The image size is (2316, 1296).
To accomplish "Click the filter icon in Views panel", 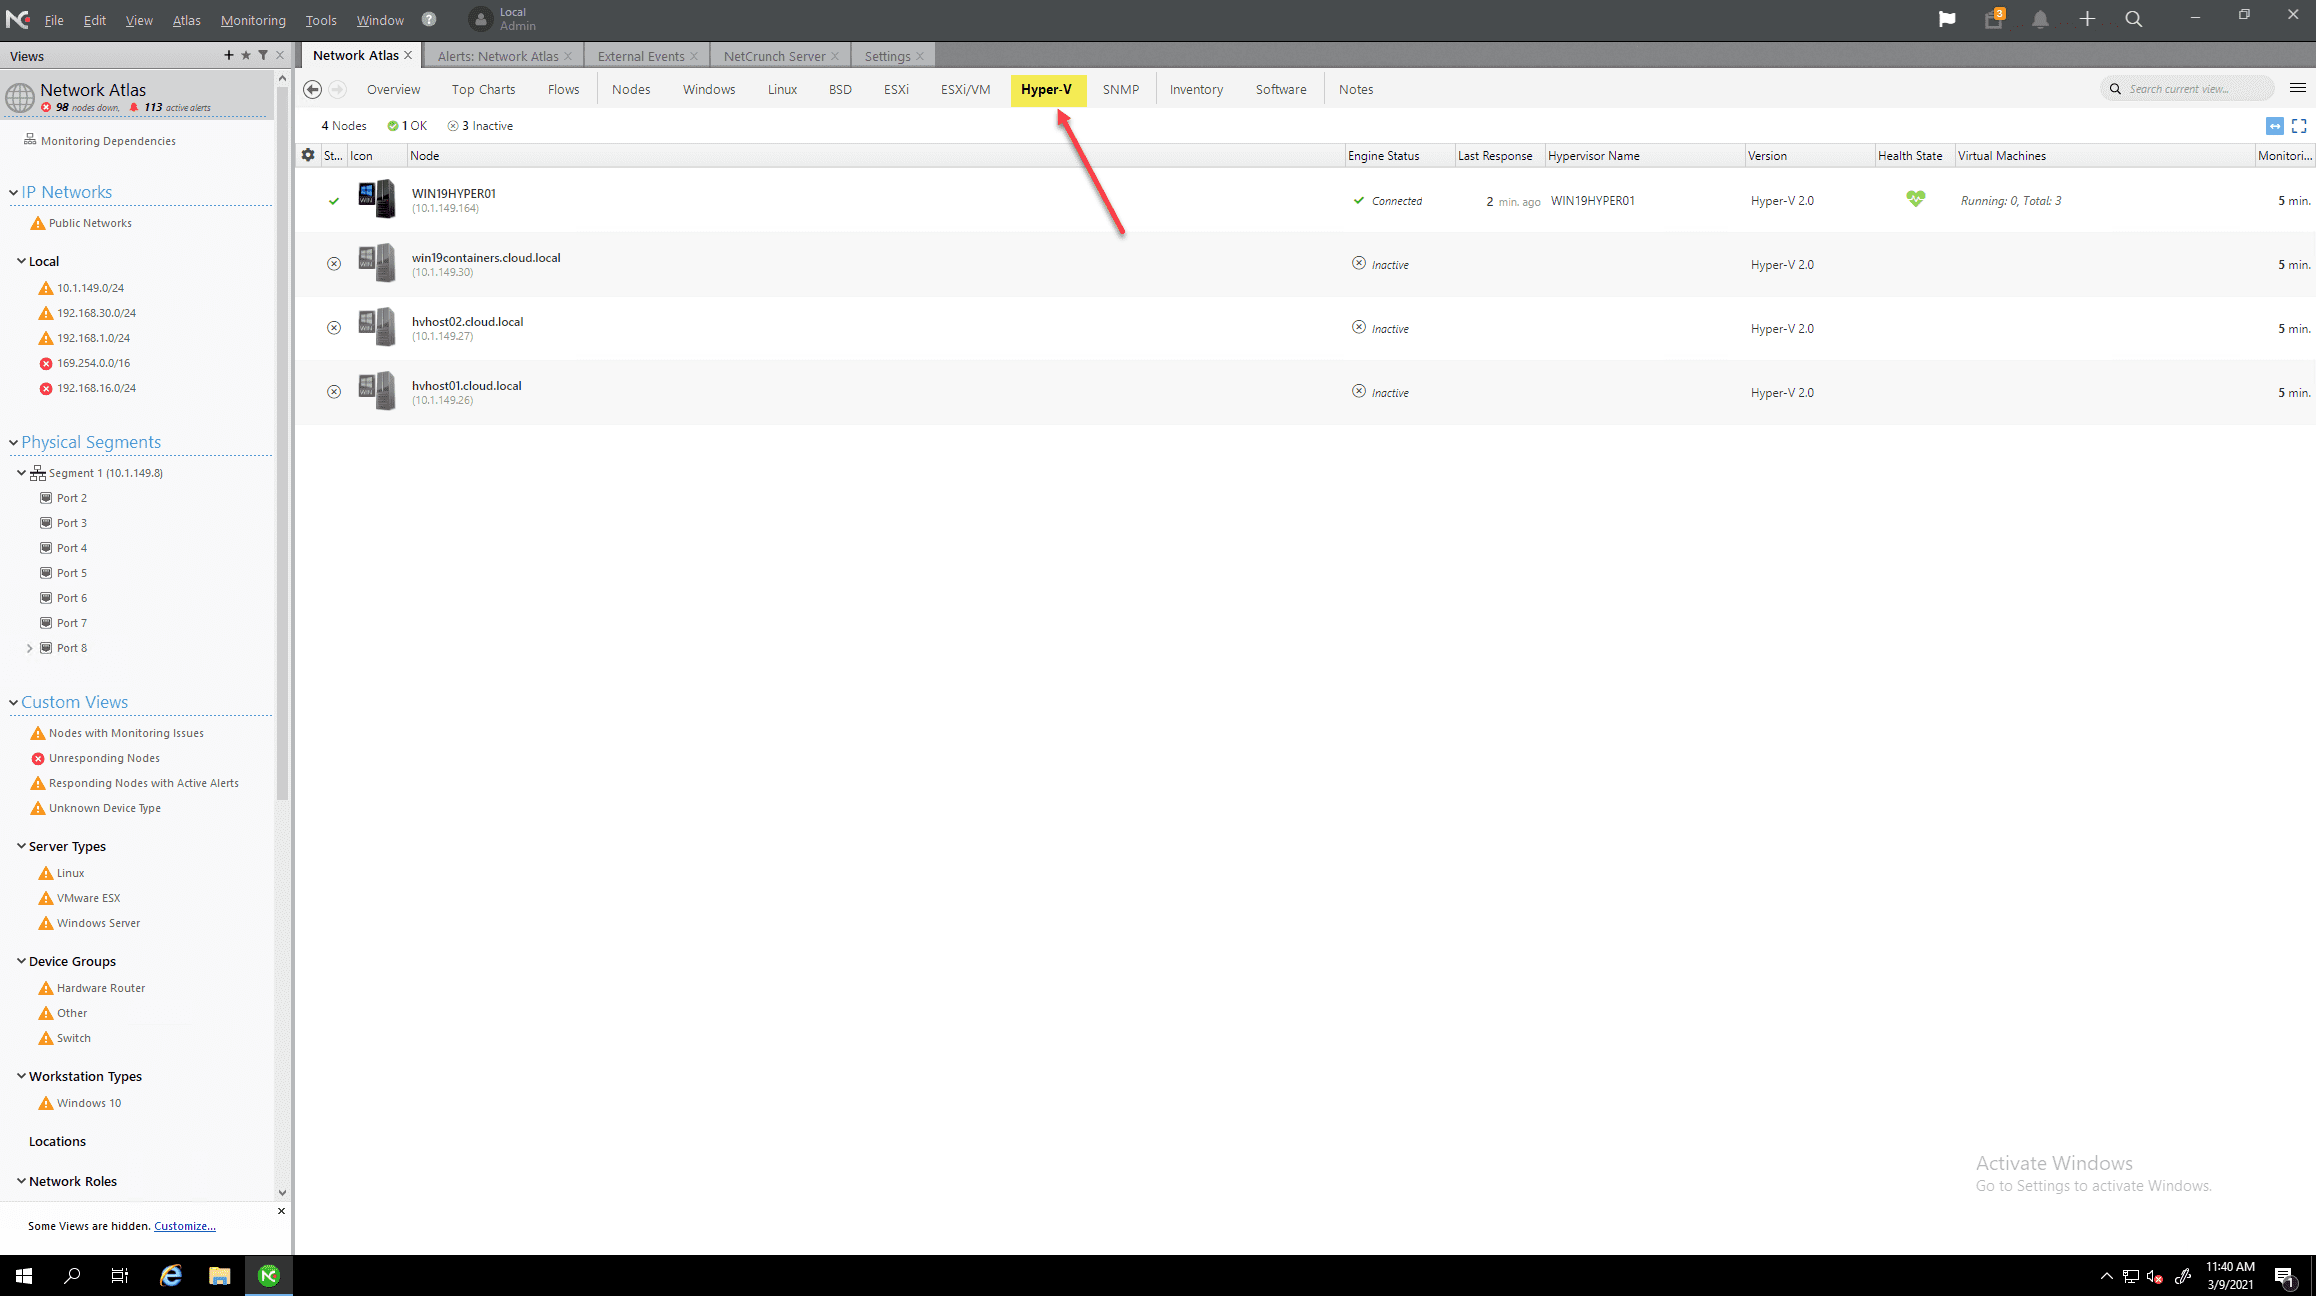I will tap(263, 55).
